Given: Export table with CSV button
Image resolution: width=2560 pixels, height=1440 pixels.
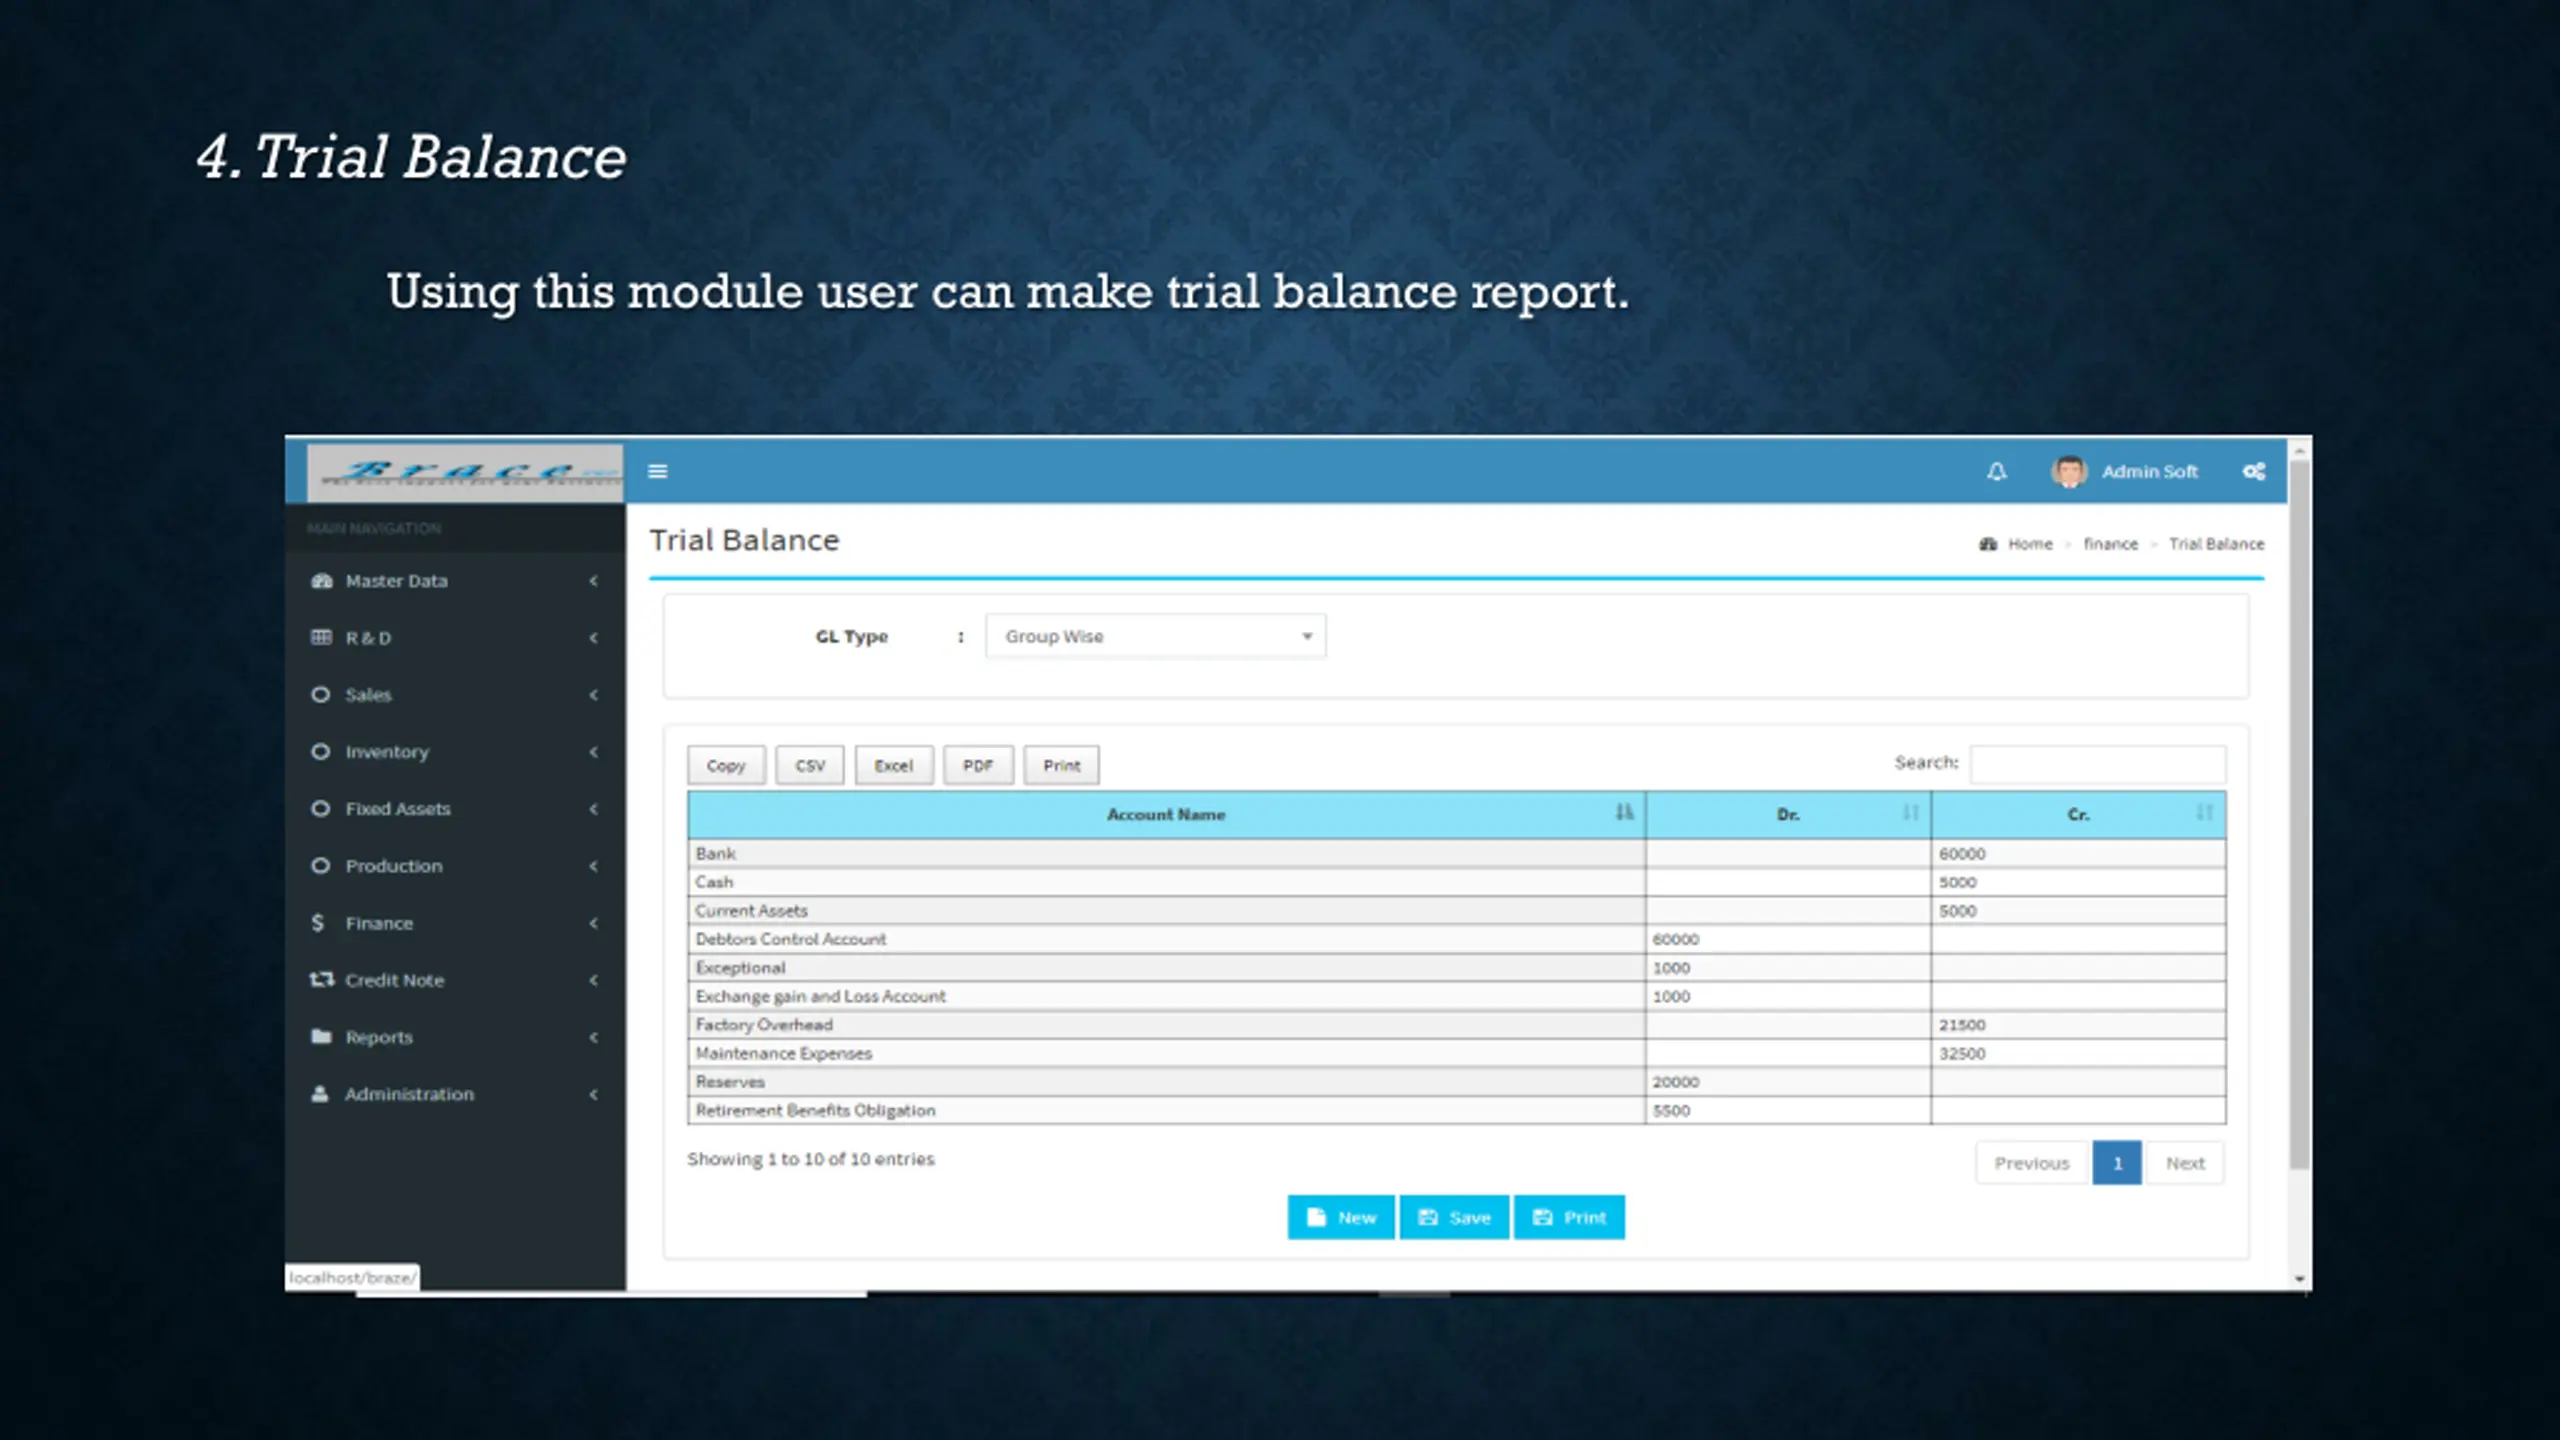Looking at the screenshot, I should [x=810, y=765].
